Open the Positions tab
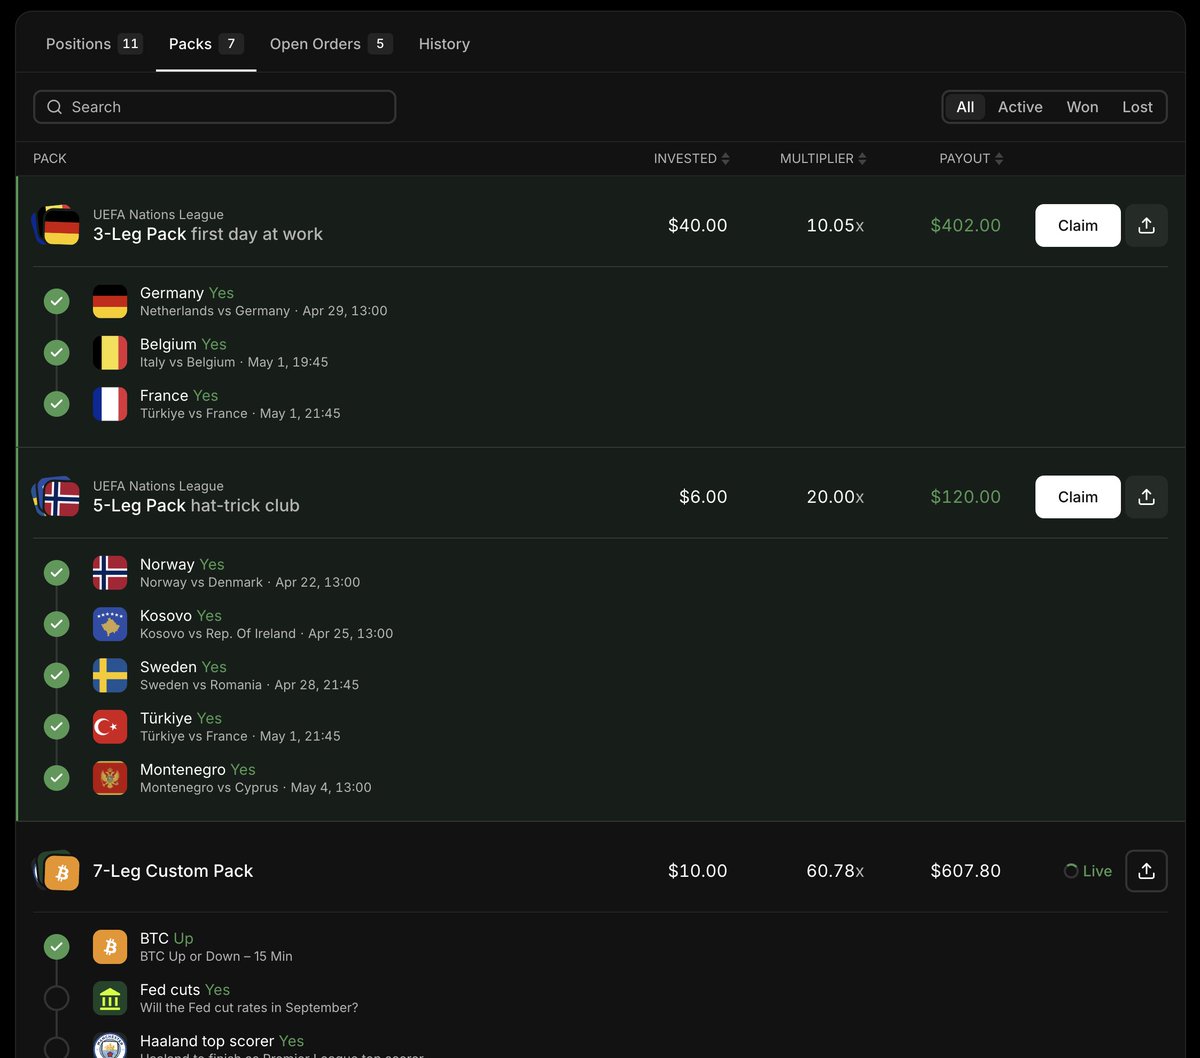 click(x=94, y=44)
